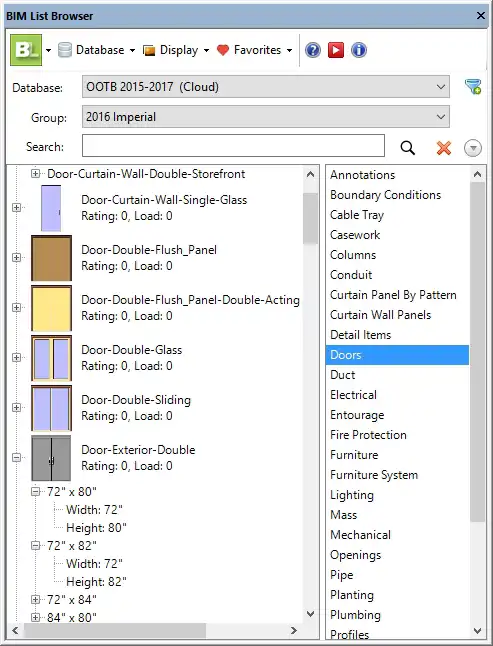Click the blue help question-mark icon
This screenshot has height=646, width=493.
(313, 50)
